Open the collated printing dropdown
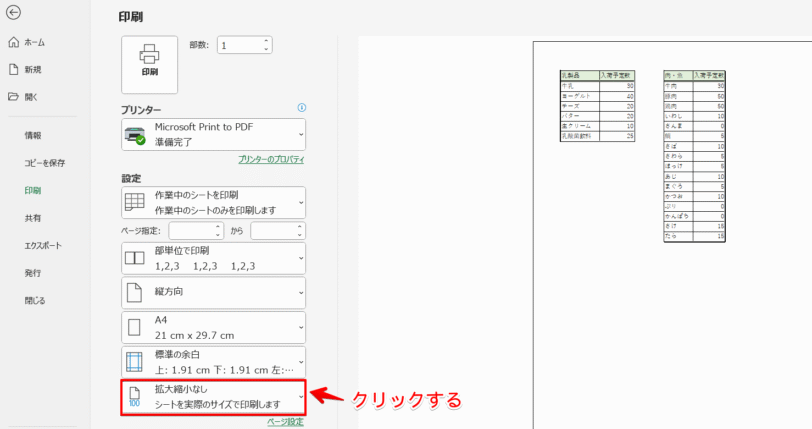This screenshot has height=429, width=812. click(213, 259)
